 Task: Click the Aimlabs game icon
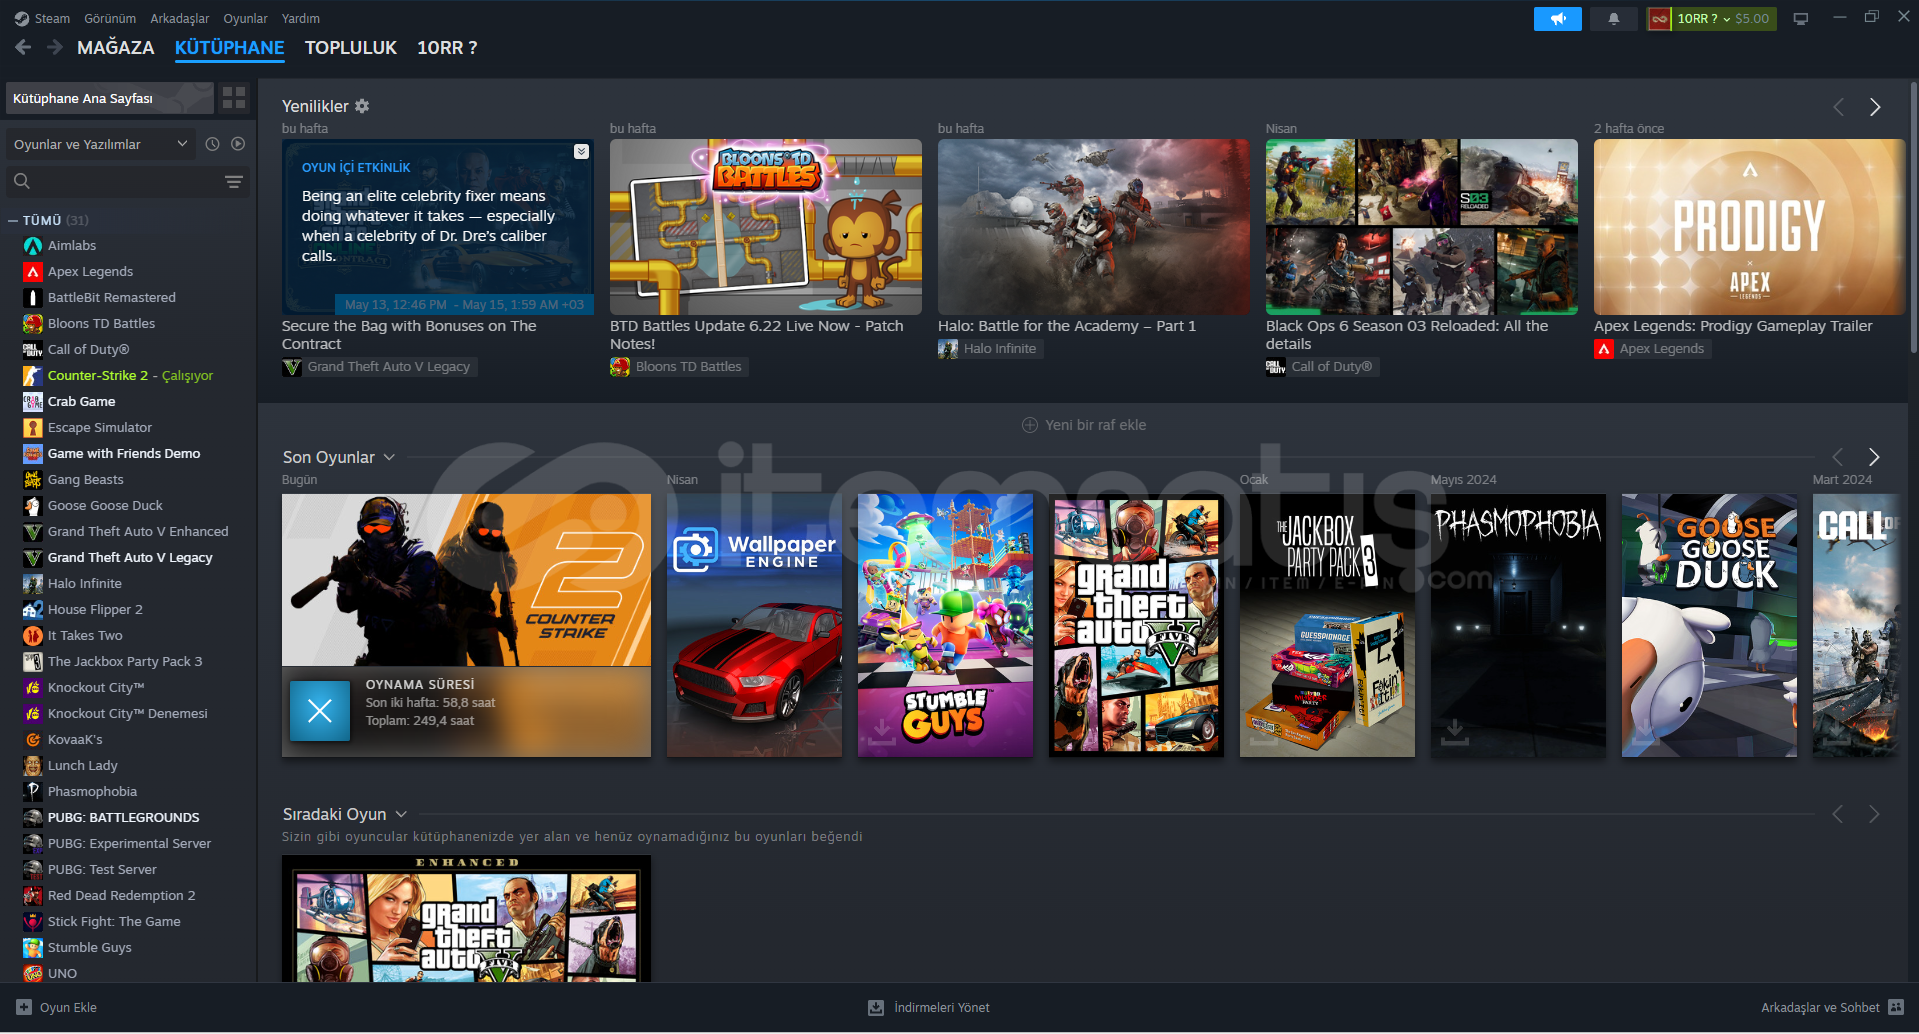33,246
